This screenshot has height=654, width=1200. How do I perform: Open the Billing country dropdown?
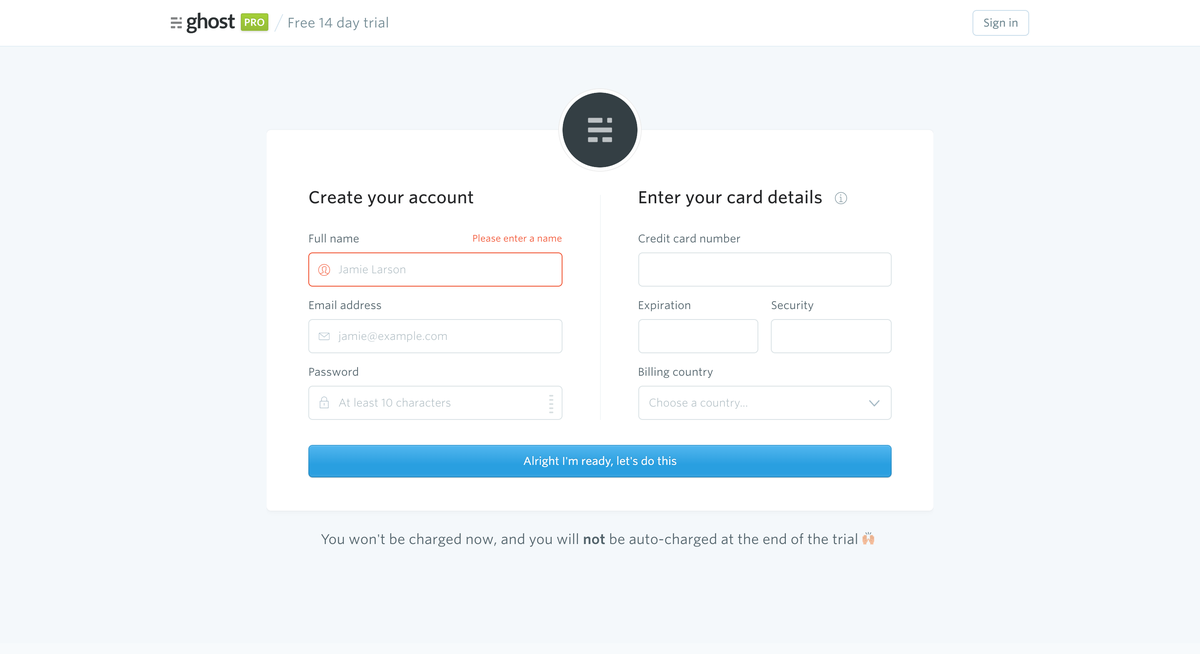[765, 403]
